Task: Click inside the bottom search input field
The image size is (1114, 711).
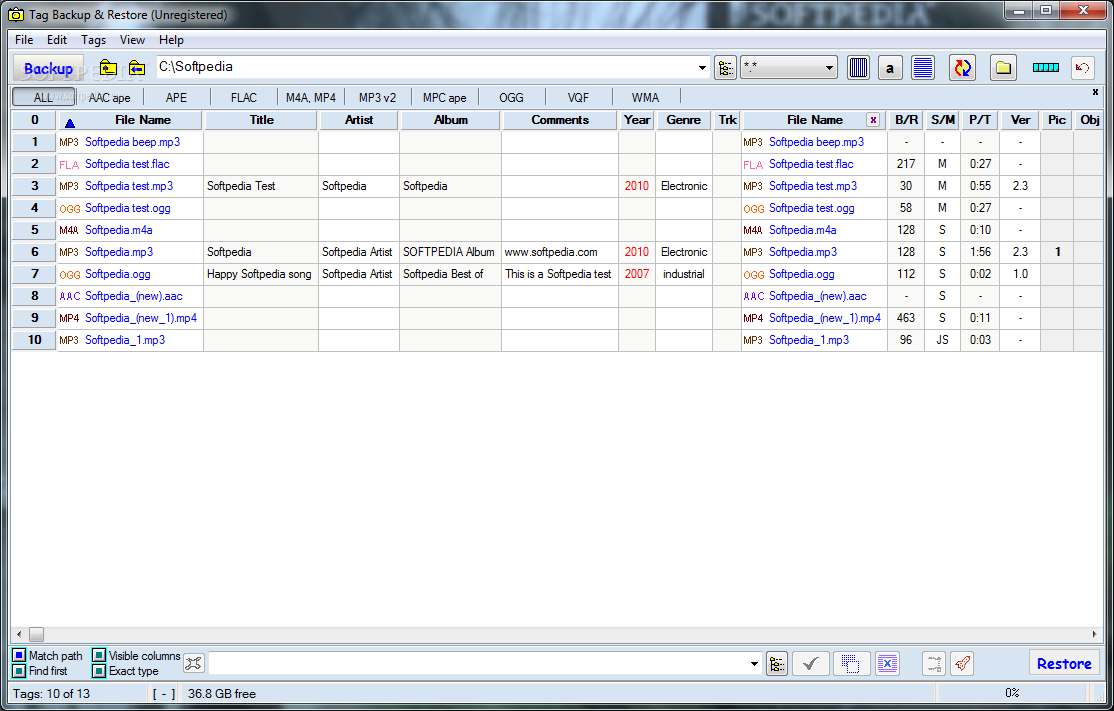Action: pyautogui.click(x=477, y=664)
